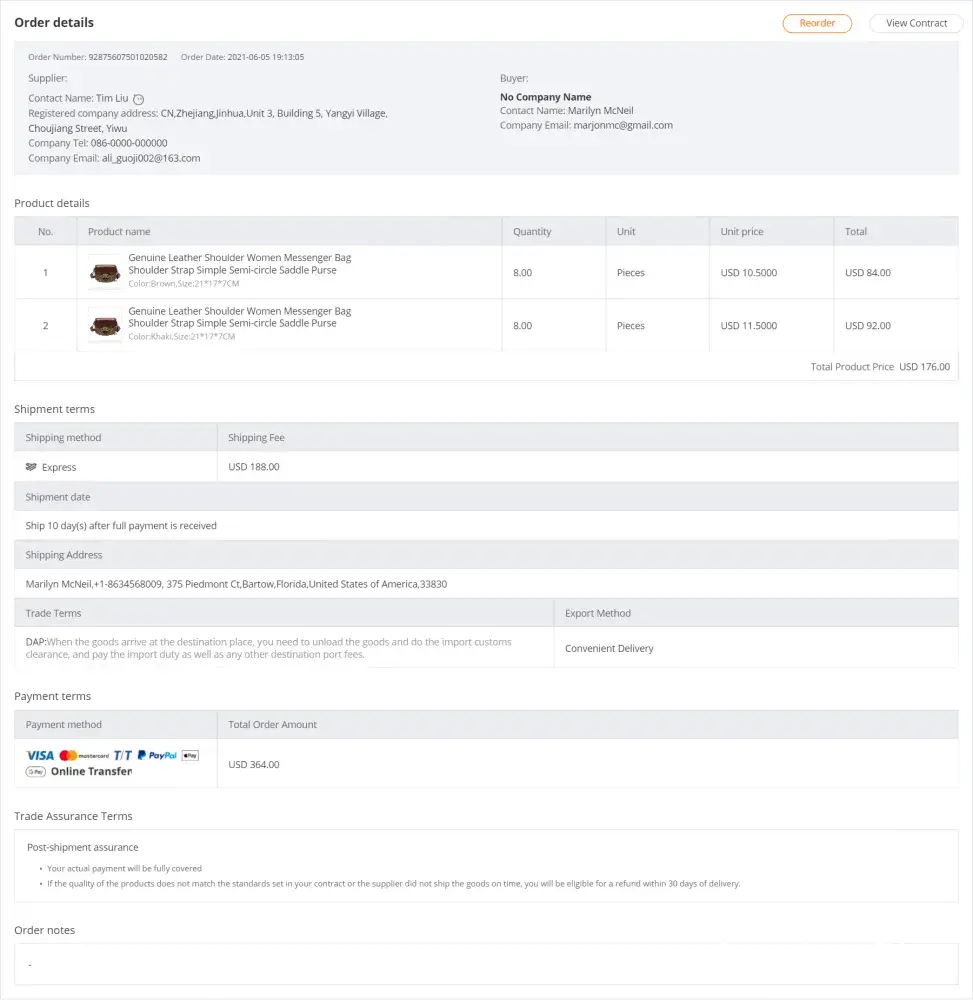Open the first Genuine Leather bag product name
Screen dimensions: 973x1000
[240, 264]
